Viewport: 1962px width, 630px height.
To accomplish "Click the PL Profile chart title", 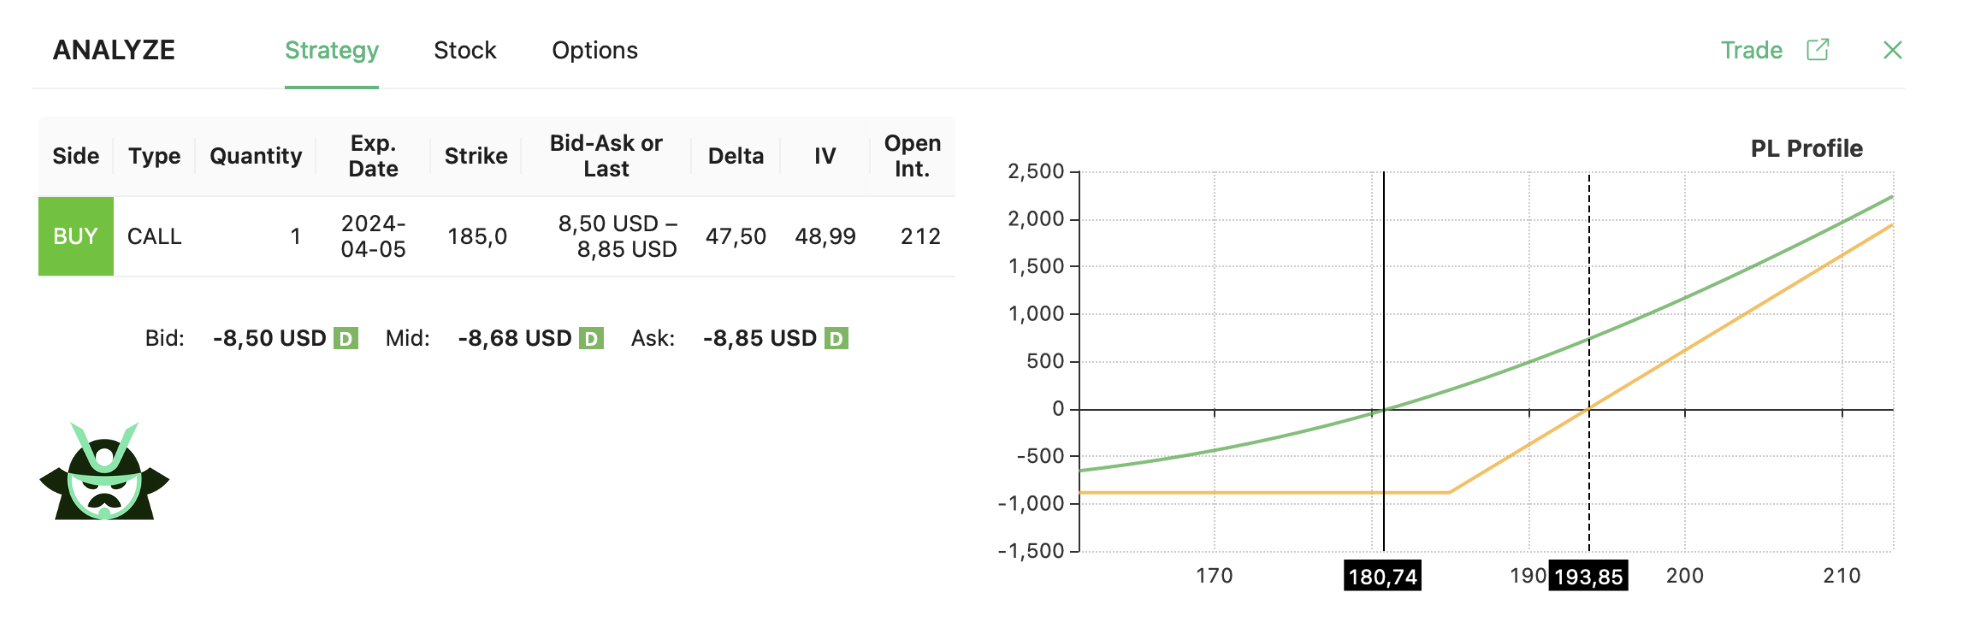I will pos(1805,149).
